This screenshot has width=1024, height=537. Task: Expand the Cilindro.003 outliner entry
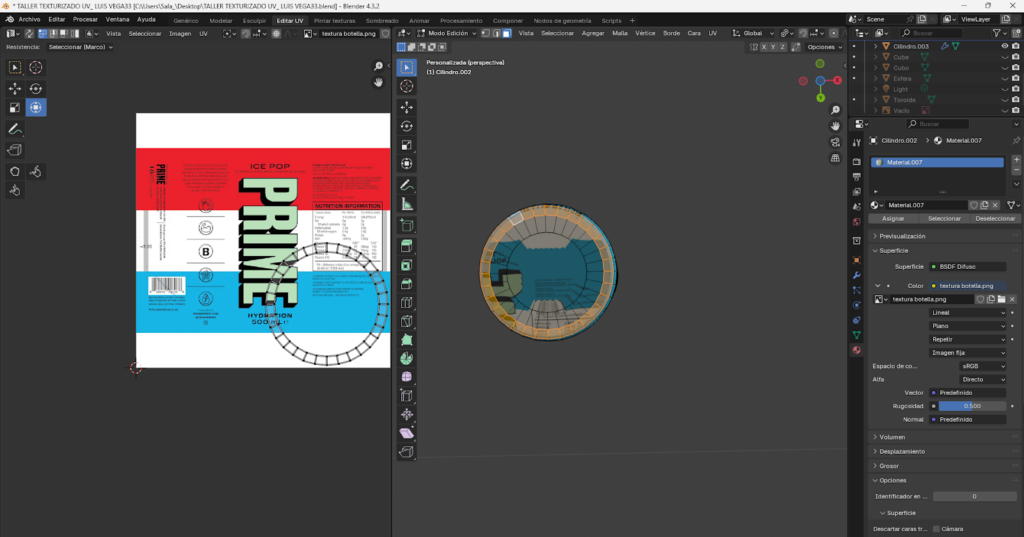pos(876,46)
